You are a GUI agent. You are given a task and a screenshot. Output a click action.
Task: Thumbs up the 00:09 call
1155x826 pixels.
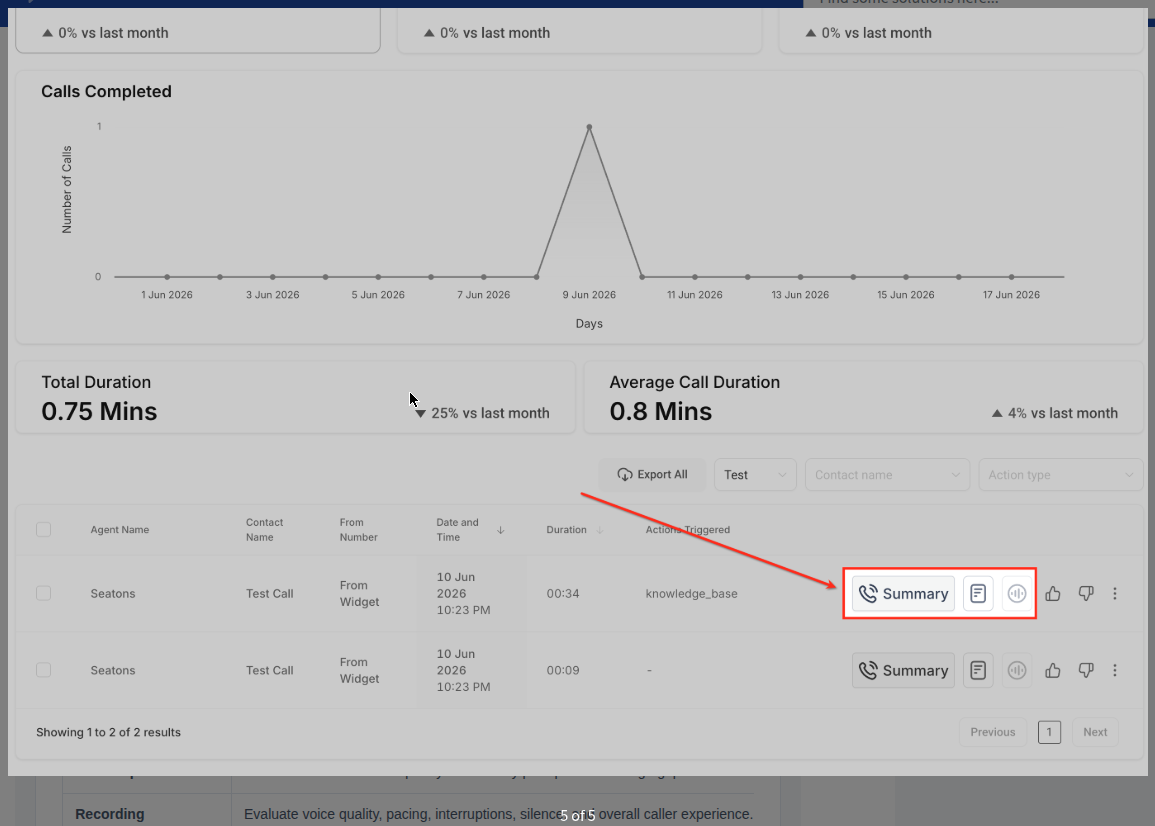[1053, 670]
